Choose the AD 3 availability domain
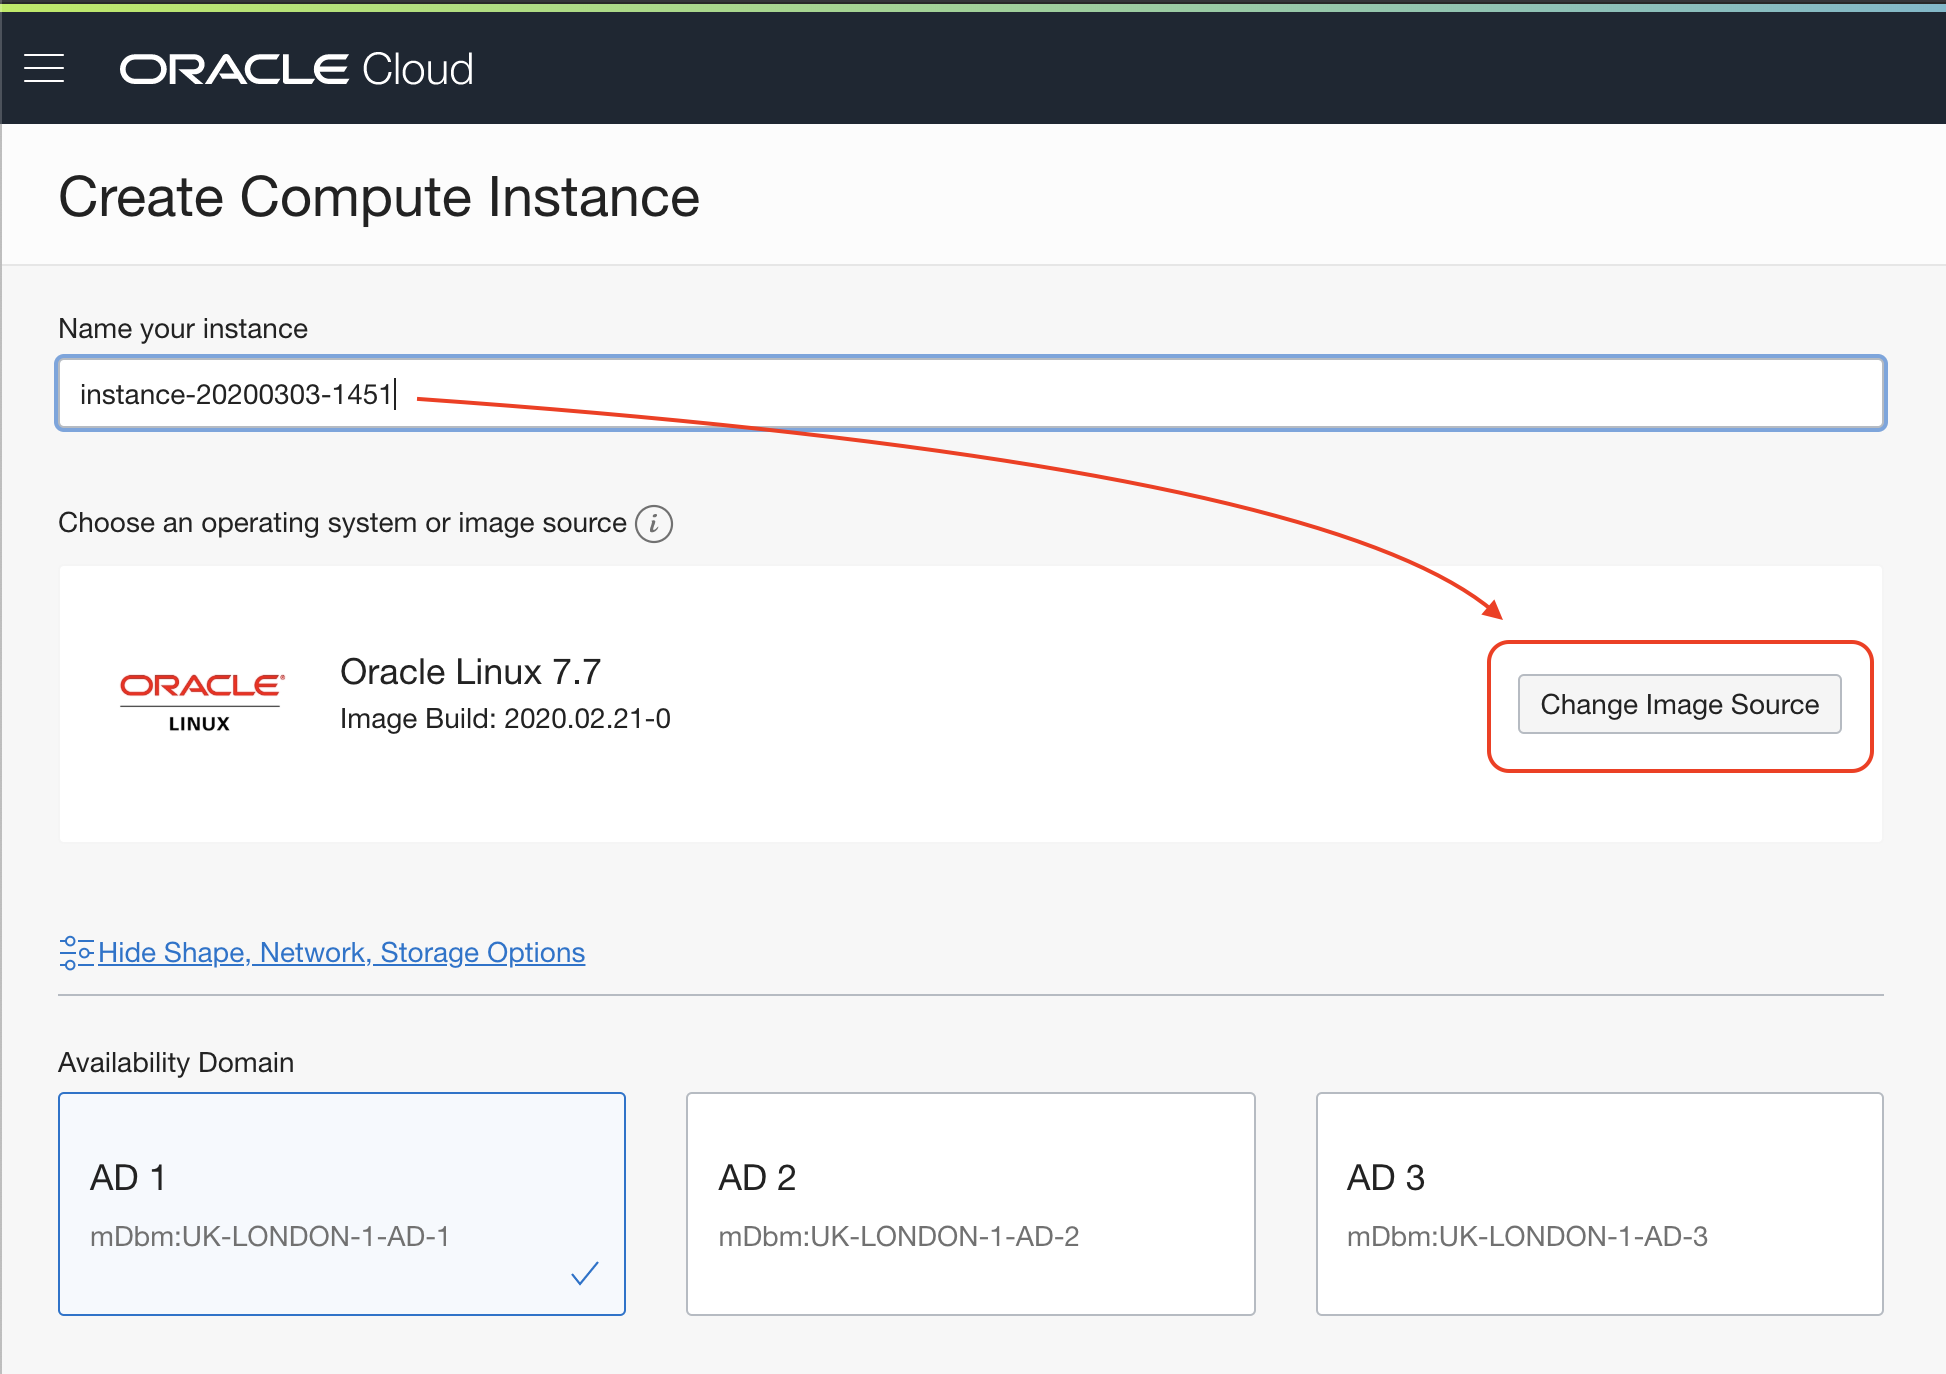The image size is (1946, 1374). point(1598,1203)
